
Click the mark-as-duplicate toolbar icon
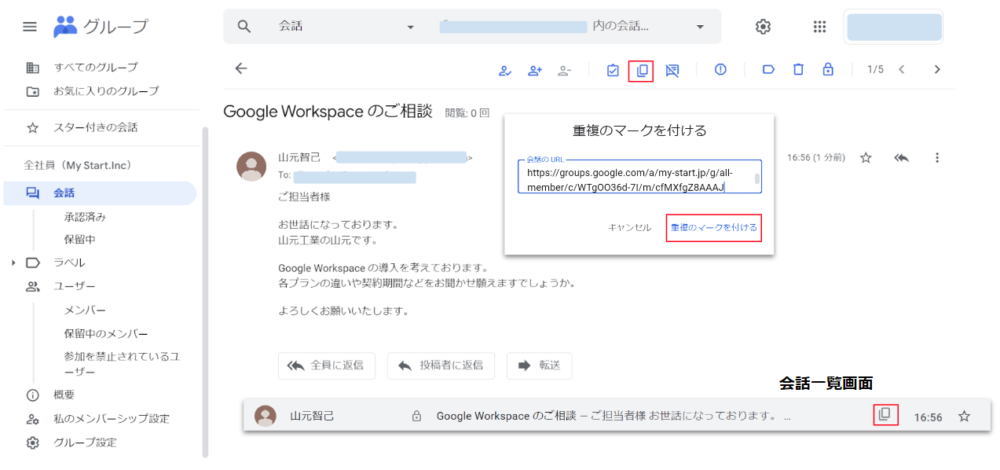[642, 70]
